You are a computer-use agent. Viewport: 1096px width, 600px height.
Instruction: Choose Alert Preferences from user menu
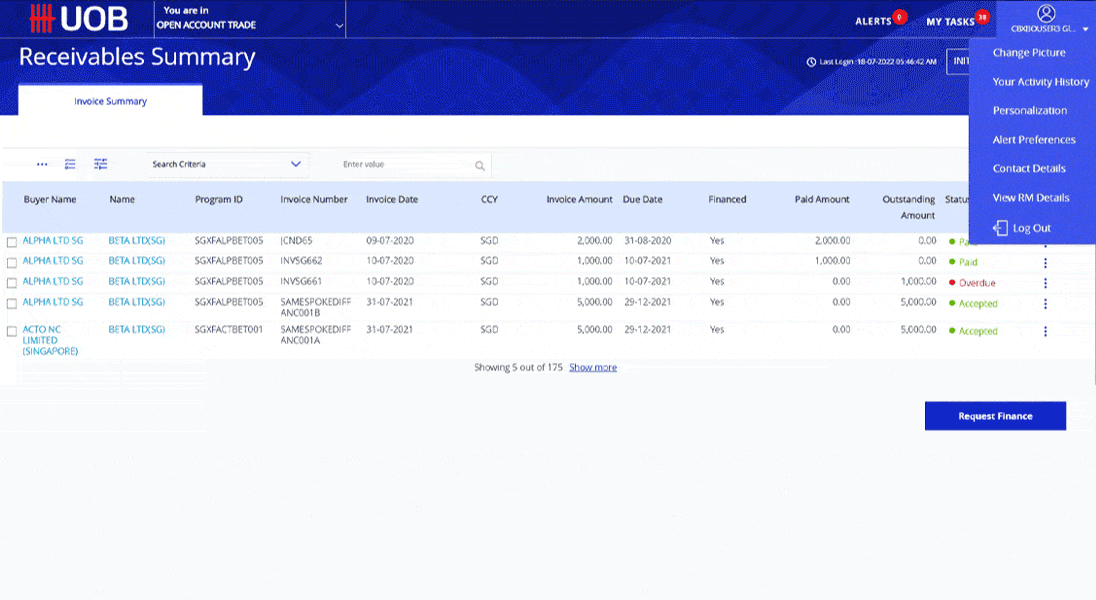[x=1034, y=140]
